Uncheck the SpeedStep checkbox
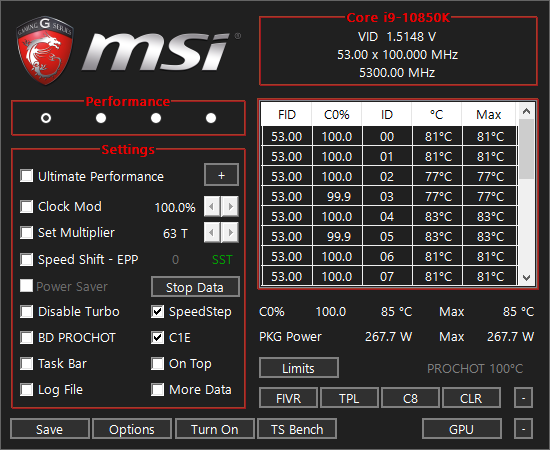 click(x=157, y=311)
